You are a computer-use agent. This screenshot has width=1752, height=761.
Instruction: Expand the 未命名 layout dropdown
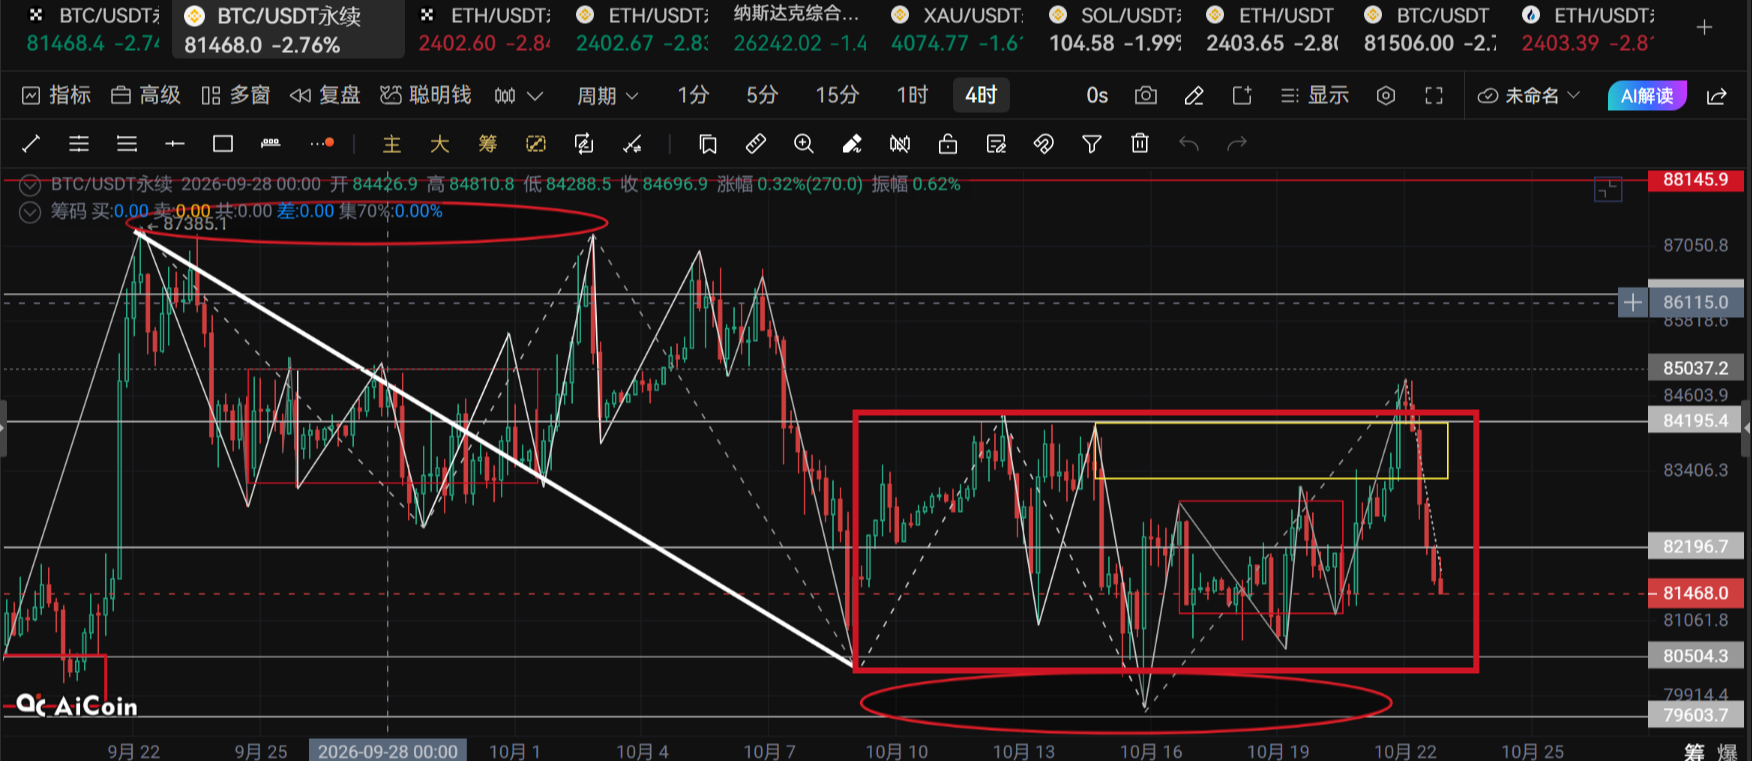(1530, 95)
